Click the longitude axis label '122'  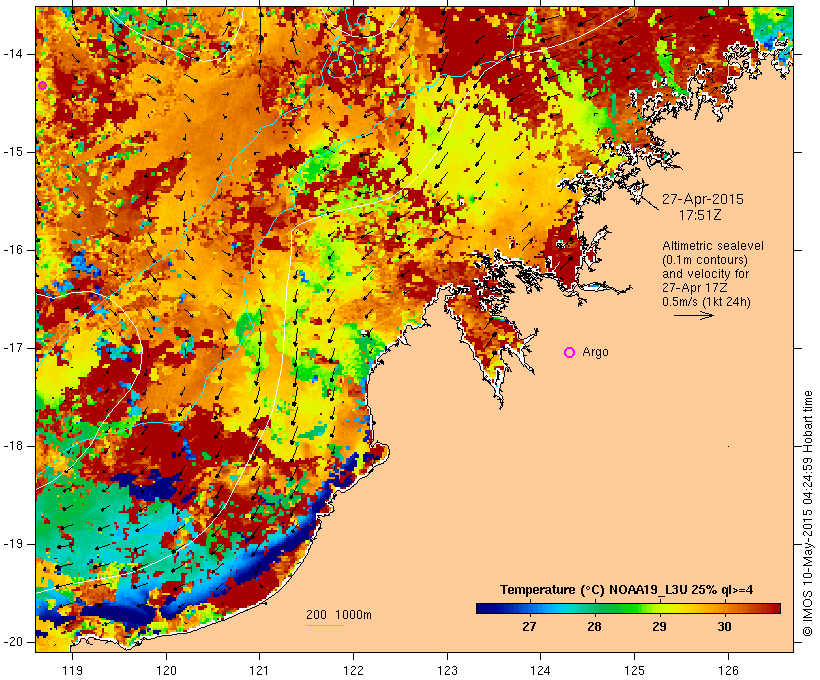click(x=353, y=670)
